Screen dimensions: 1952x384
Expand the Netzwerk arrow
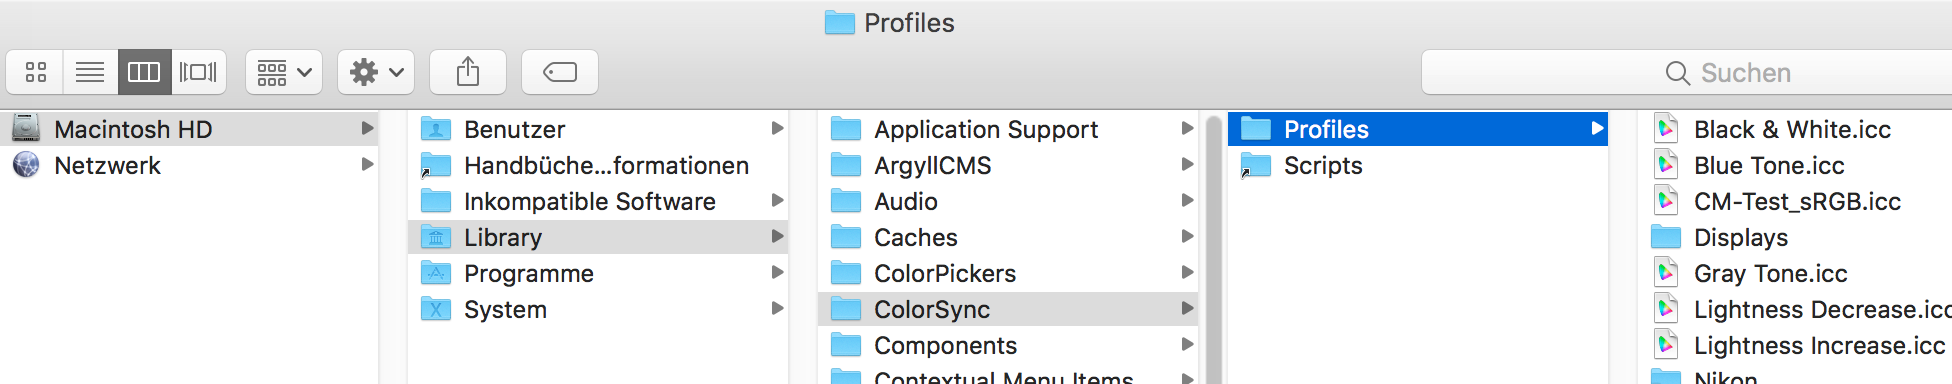tap(367, 164)
